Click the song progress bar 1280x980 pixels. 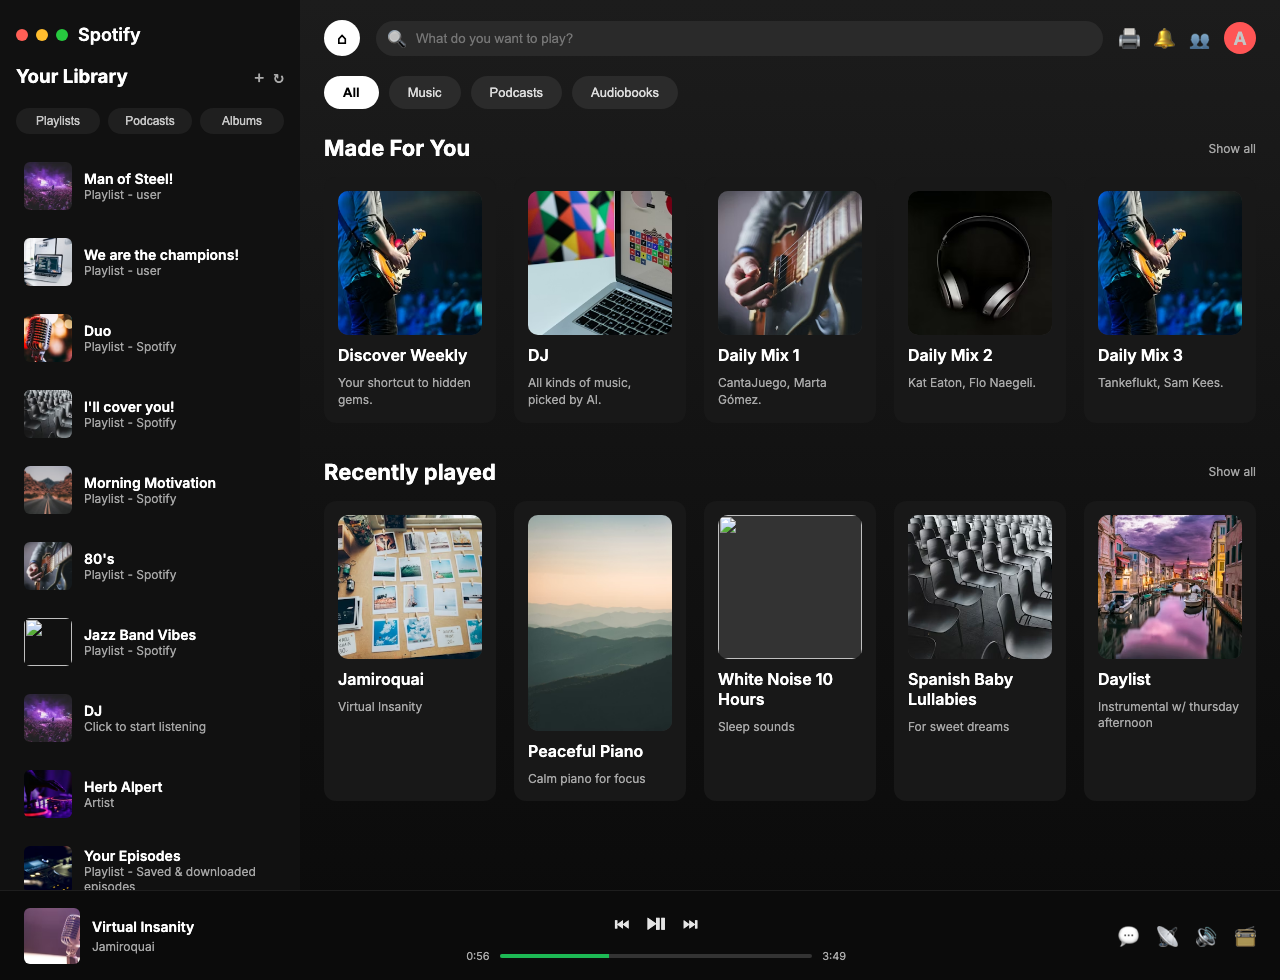[x=655, y=956]
